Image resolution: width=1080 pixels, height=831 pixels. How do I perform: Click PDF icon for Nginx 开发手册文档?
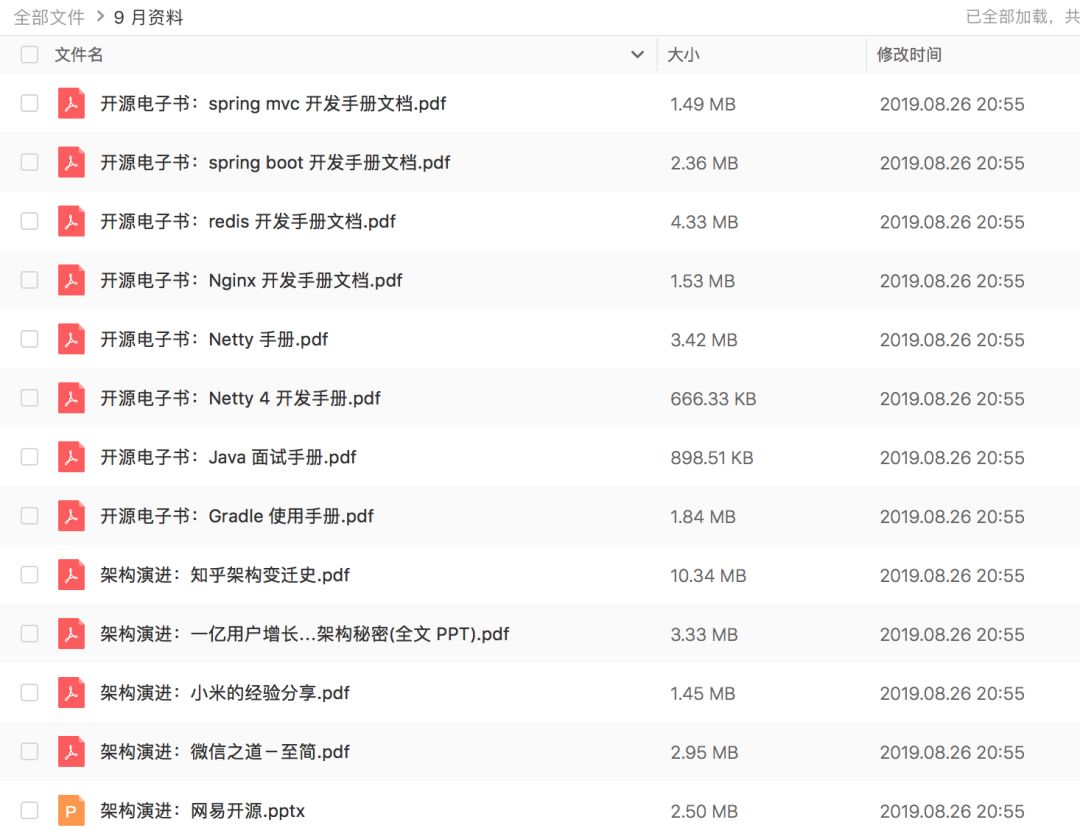[x=71, y=280]
